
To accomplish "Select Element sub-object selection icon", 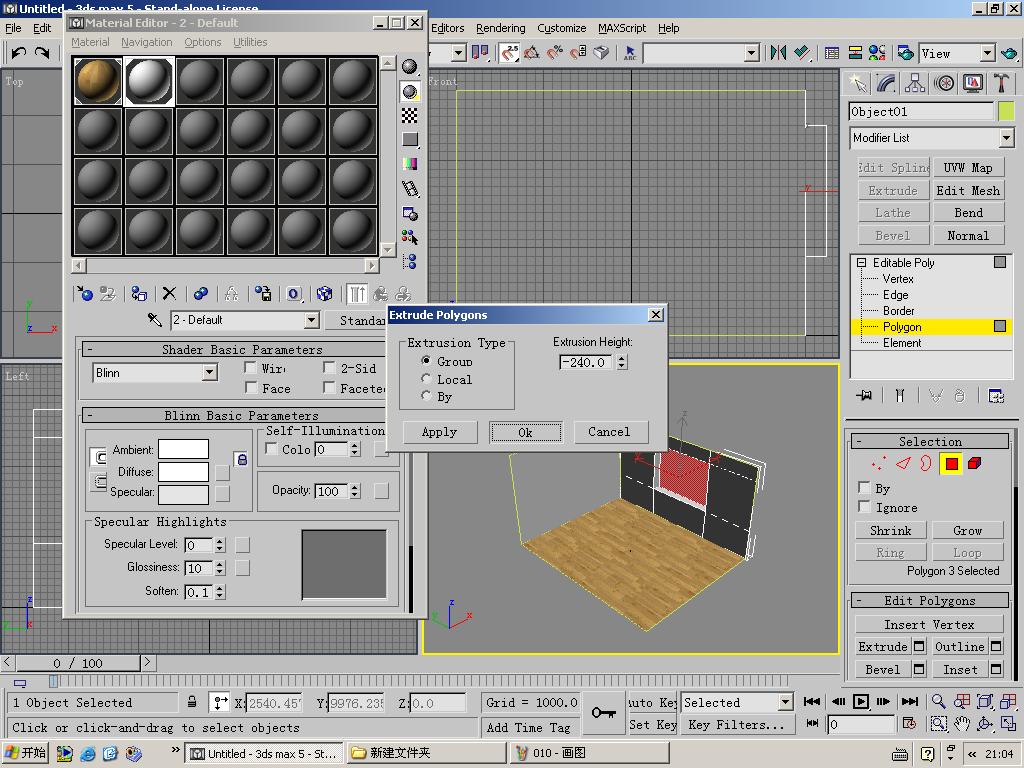I will click(975, 464).
